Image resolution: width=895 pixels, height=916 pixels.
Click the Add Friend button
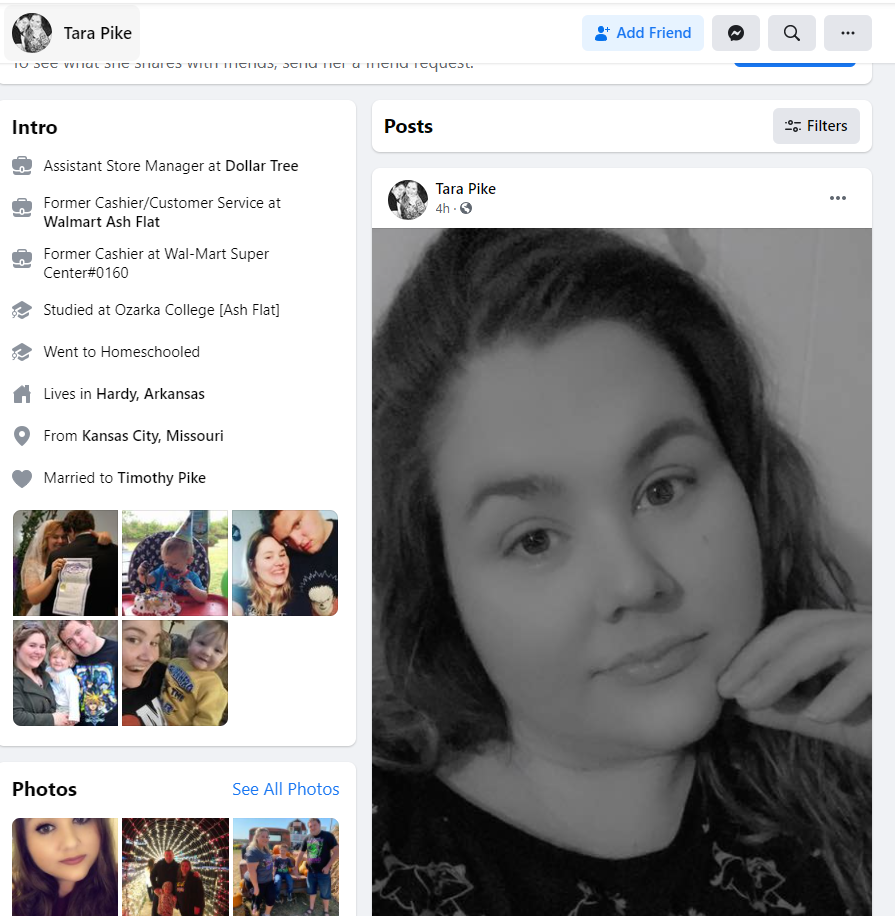(x=643, y=33)
